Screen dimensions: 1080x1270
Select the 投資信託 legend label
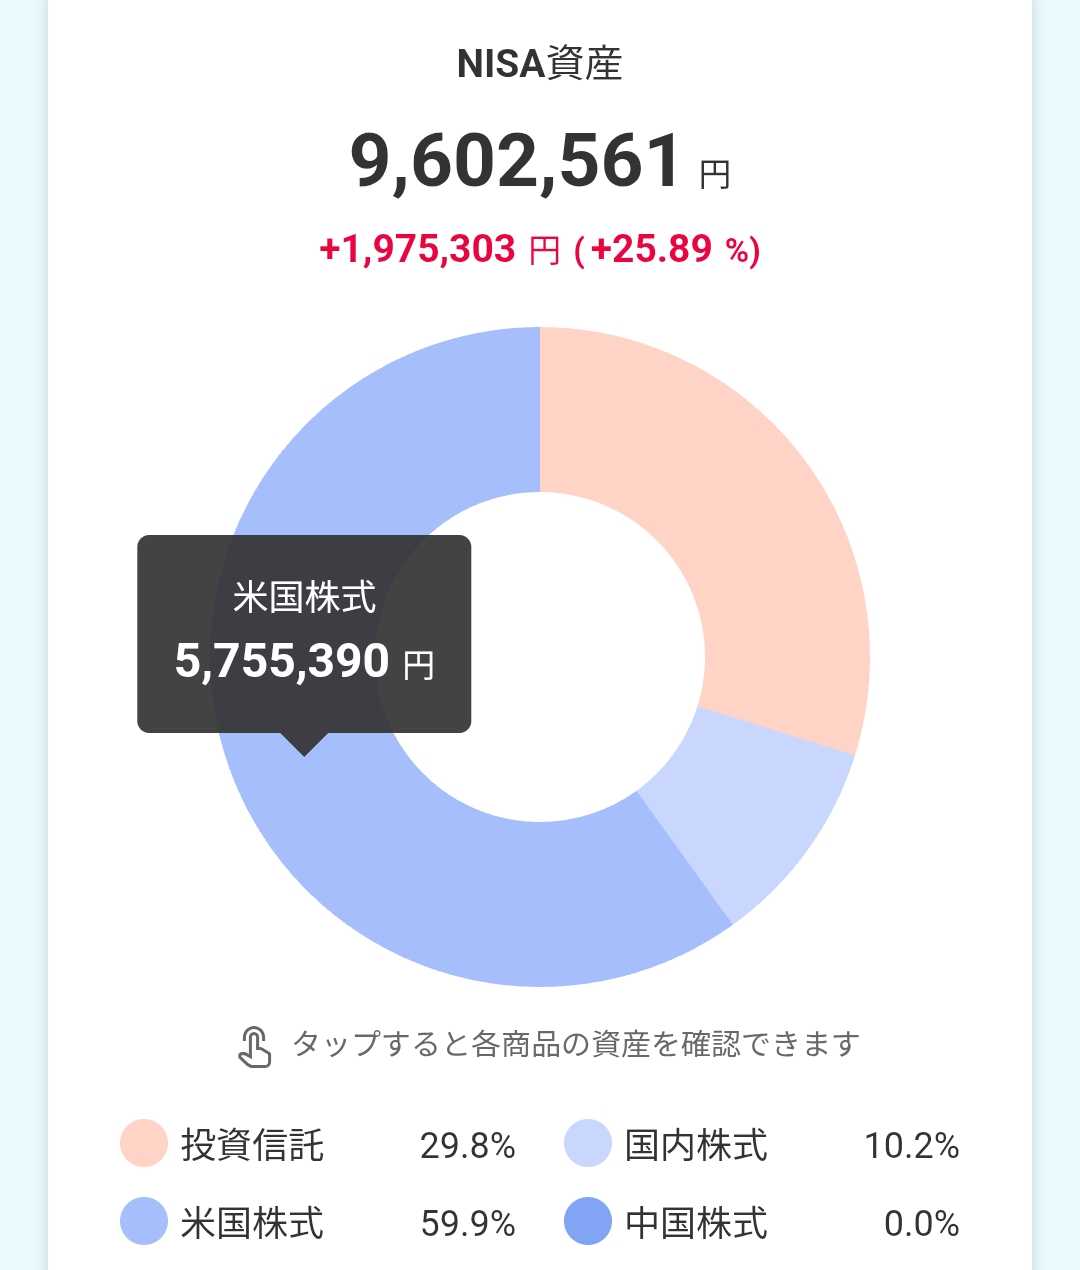click(x=252, y=1145)
